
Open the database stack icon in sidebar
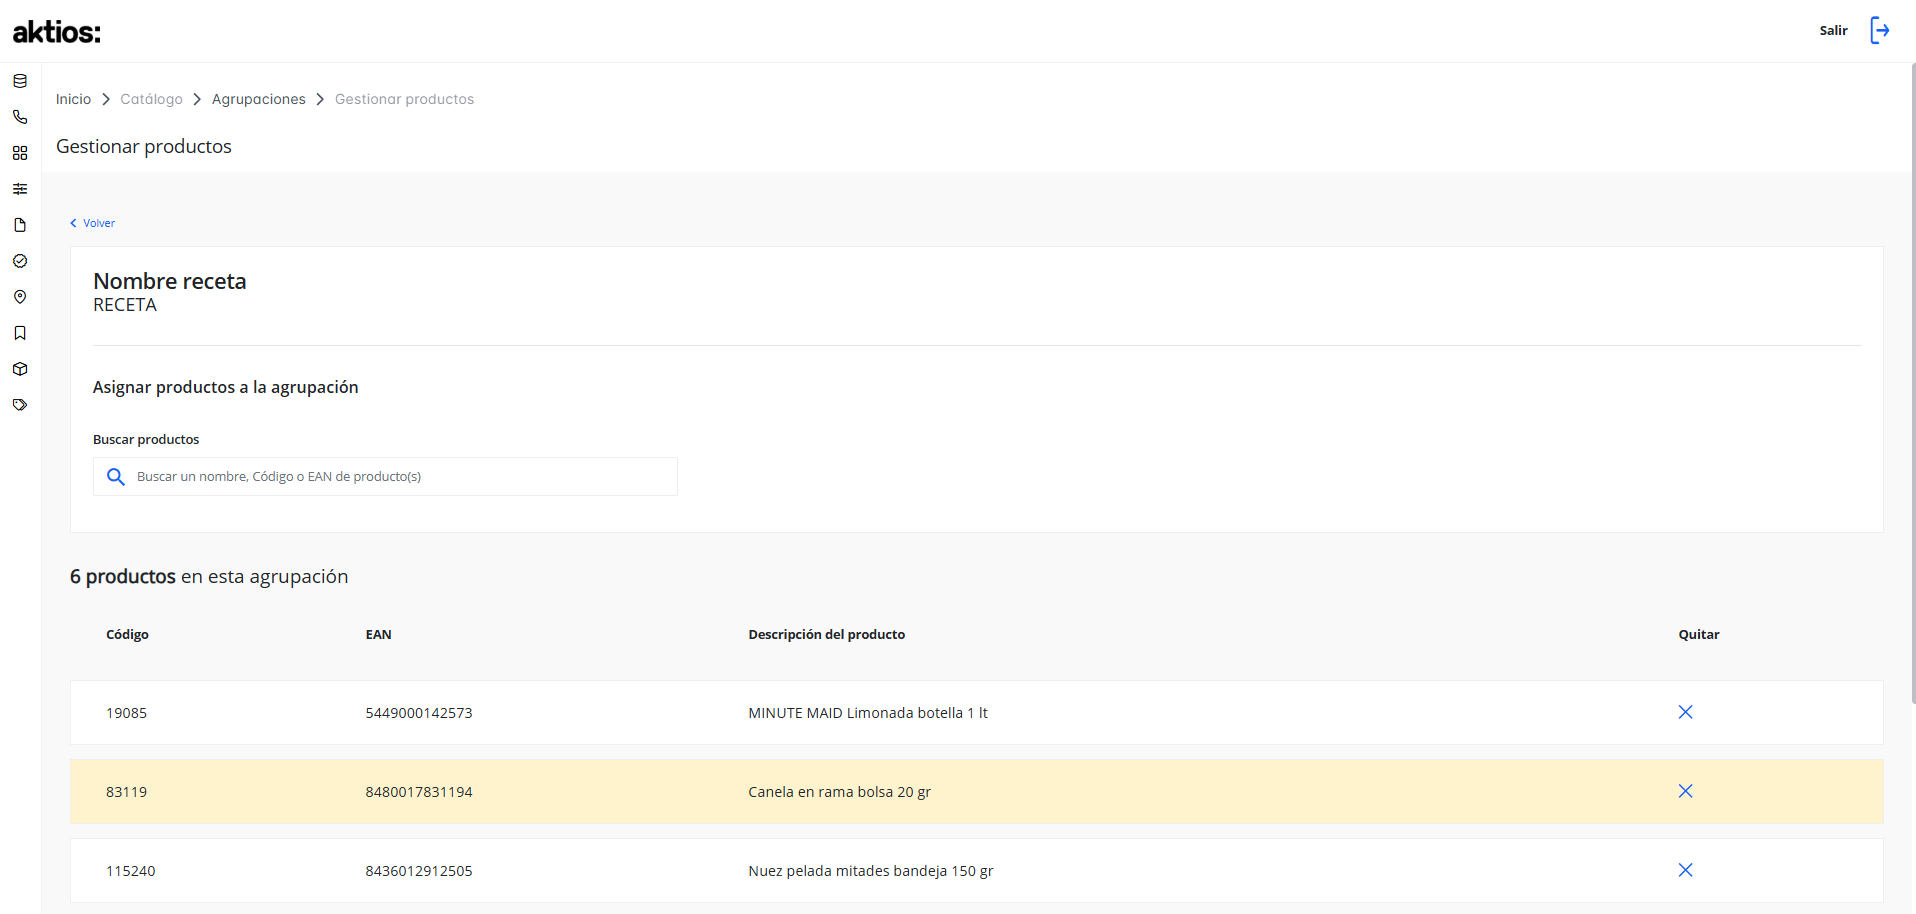coord(20,81)
